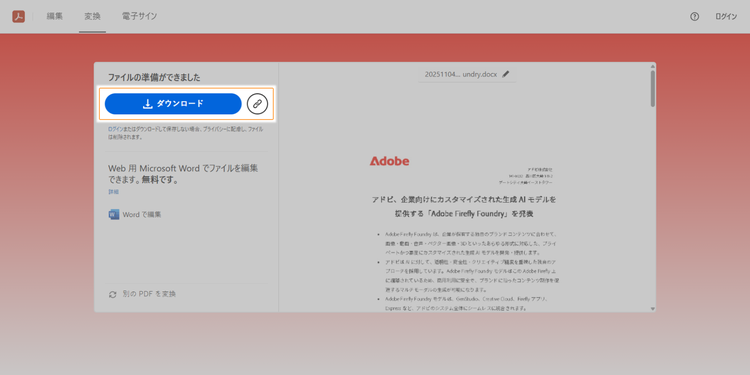Click the Adobe logo in the document preview
750x375 pixels.
(x=389, y=161)
